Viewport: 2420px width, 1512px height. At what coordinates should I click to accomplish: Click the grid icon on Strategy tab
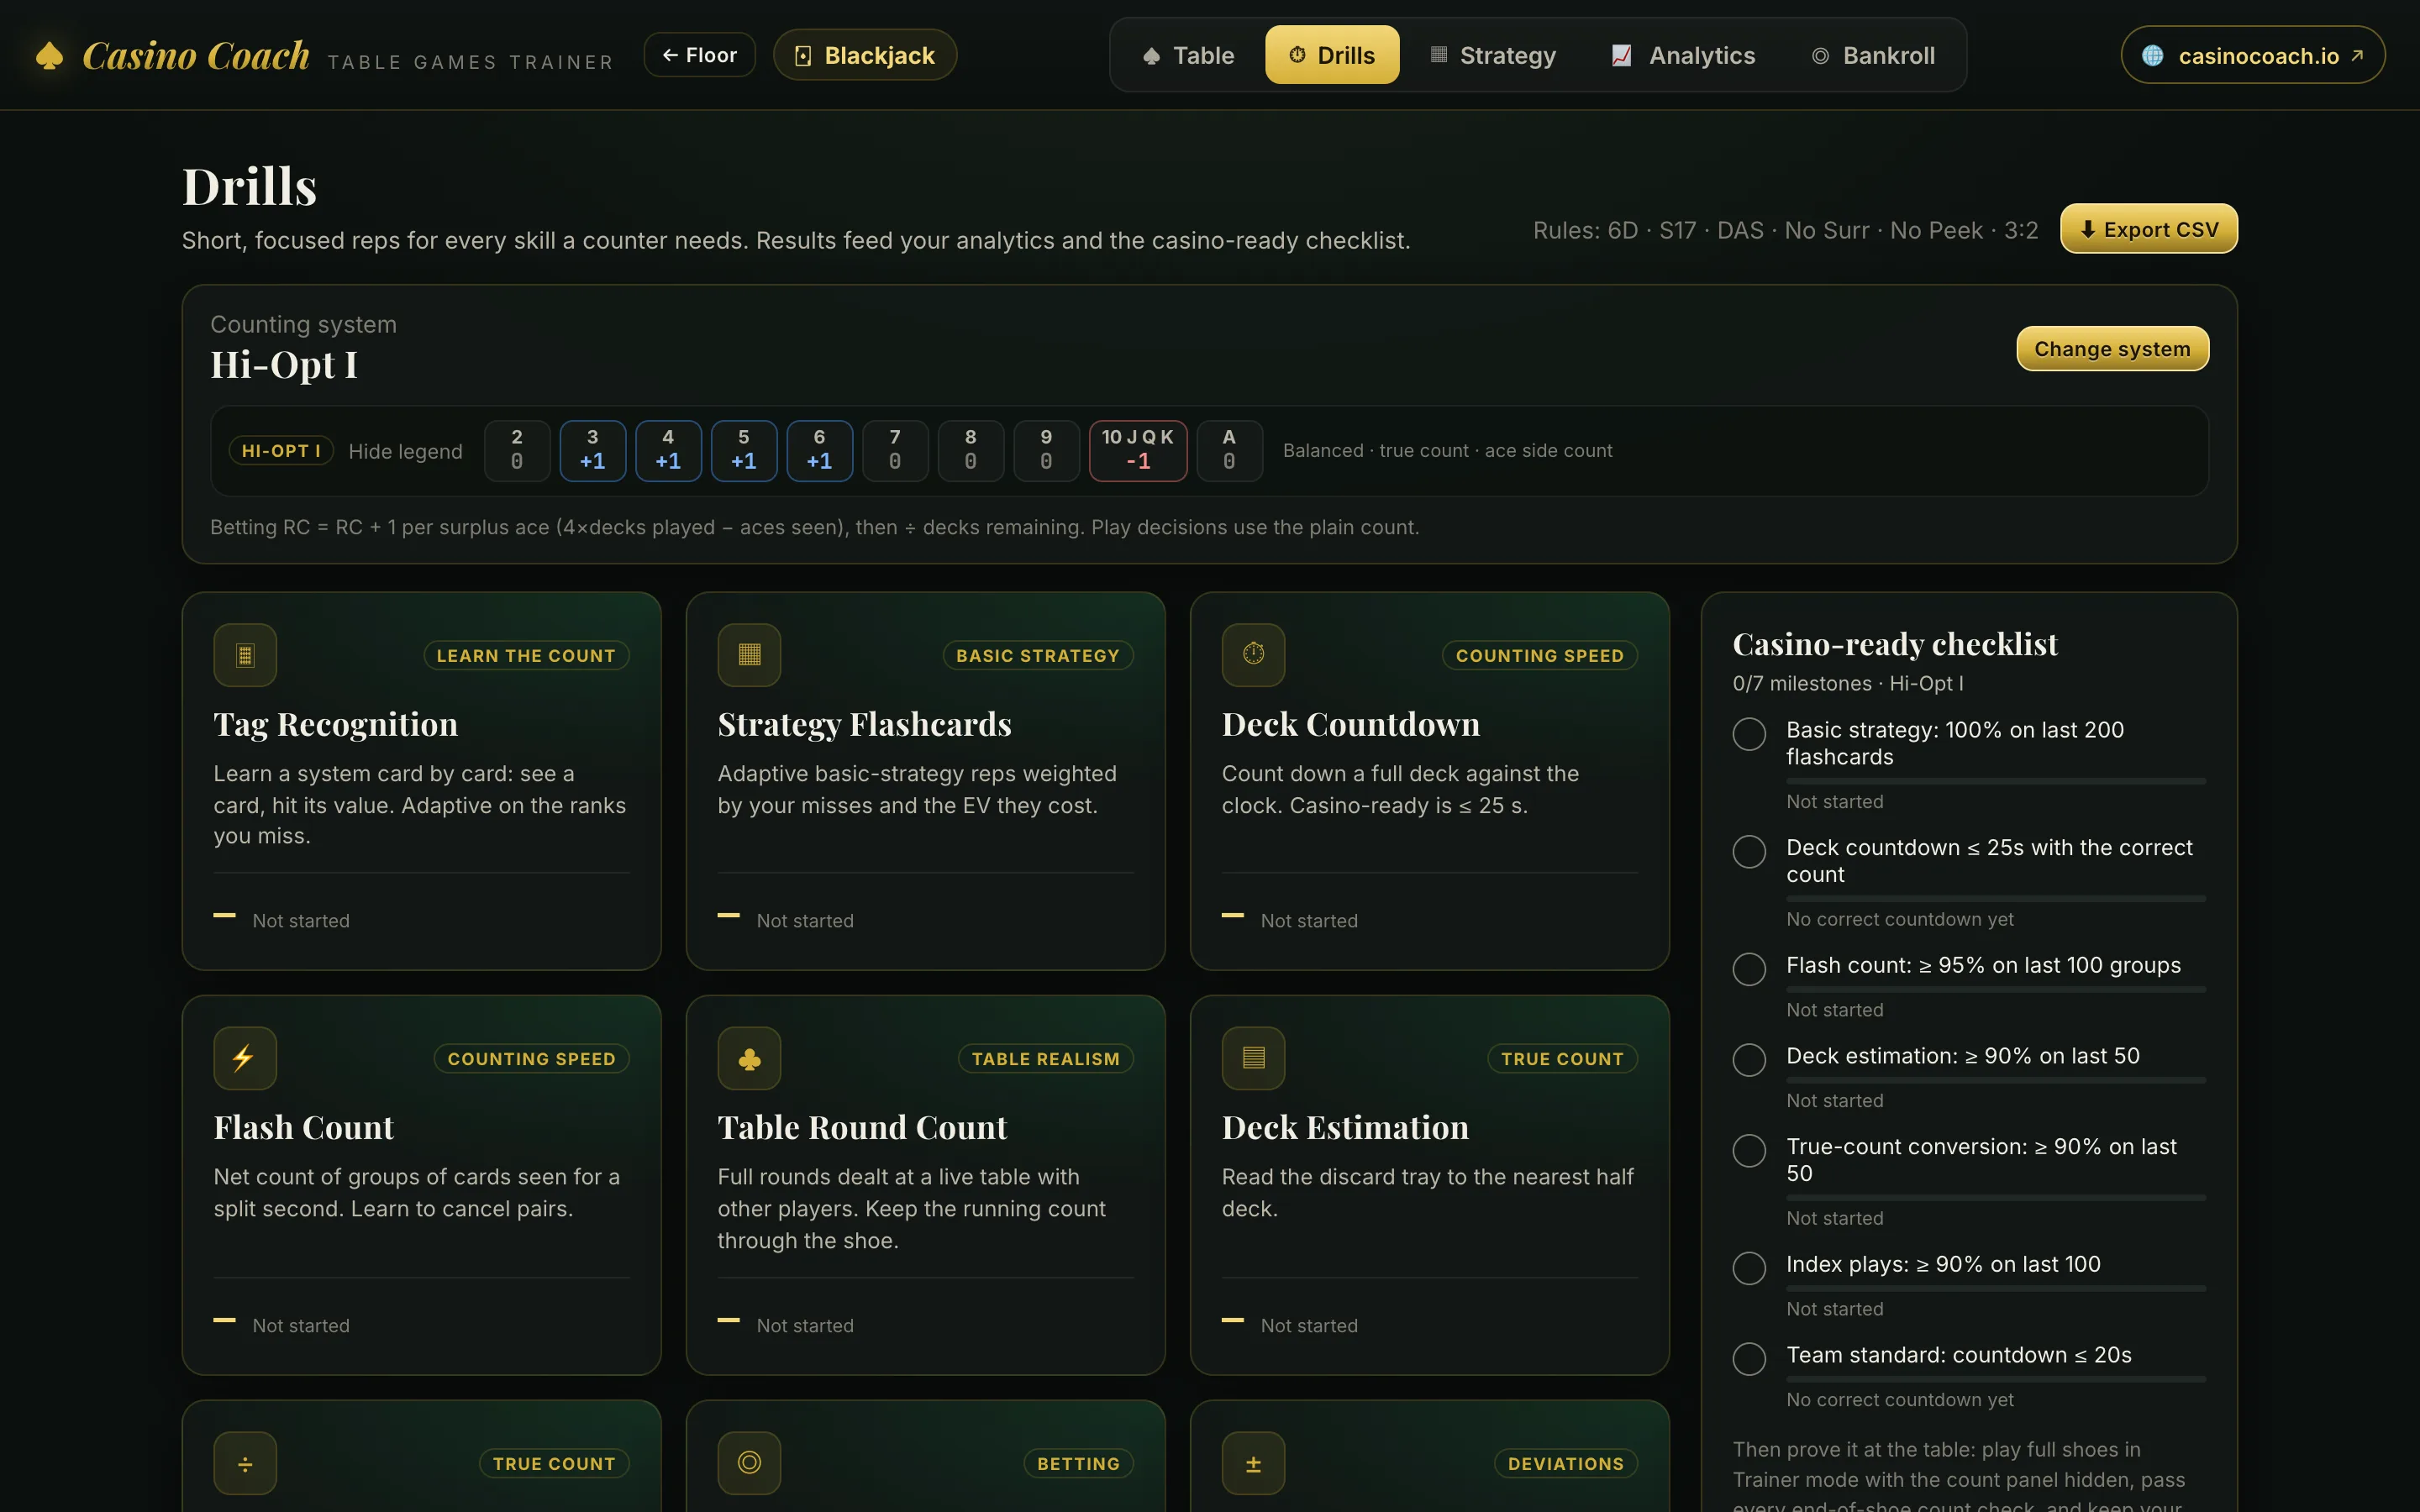1438,54
